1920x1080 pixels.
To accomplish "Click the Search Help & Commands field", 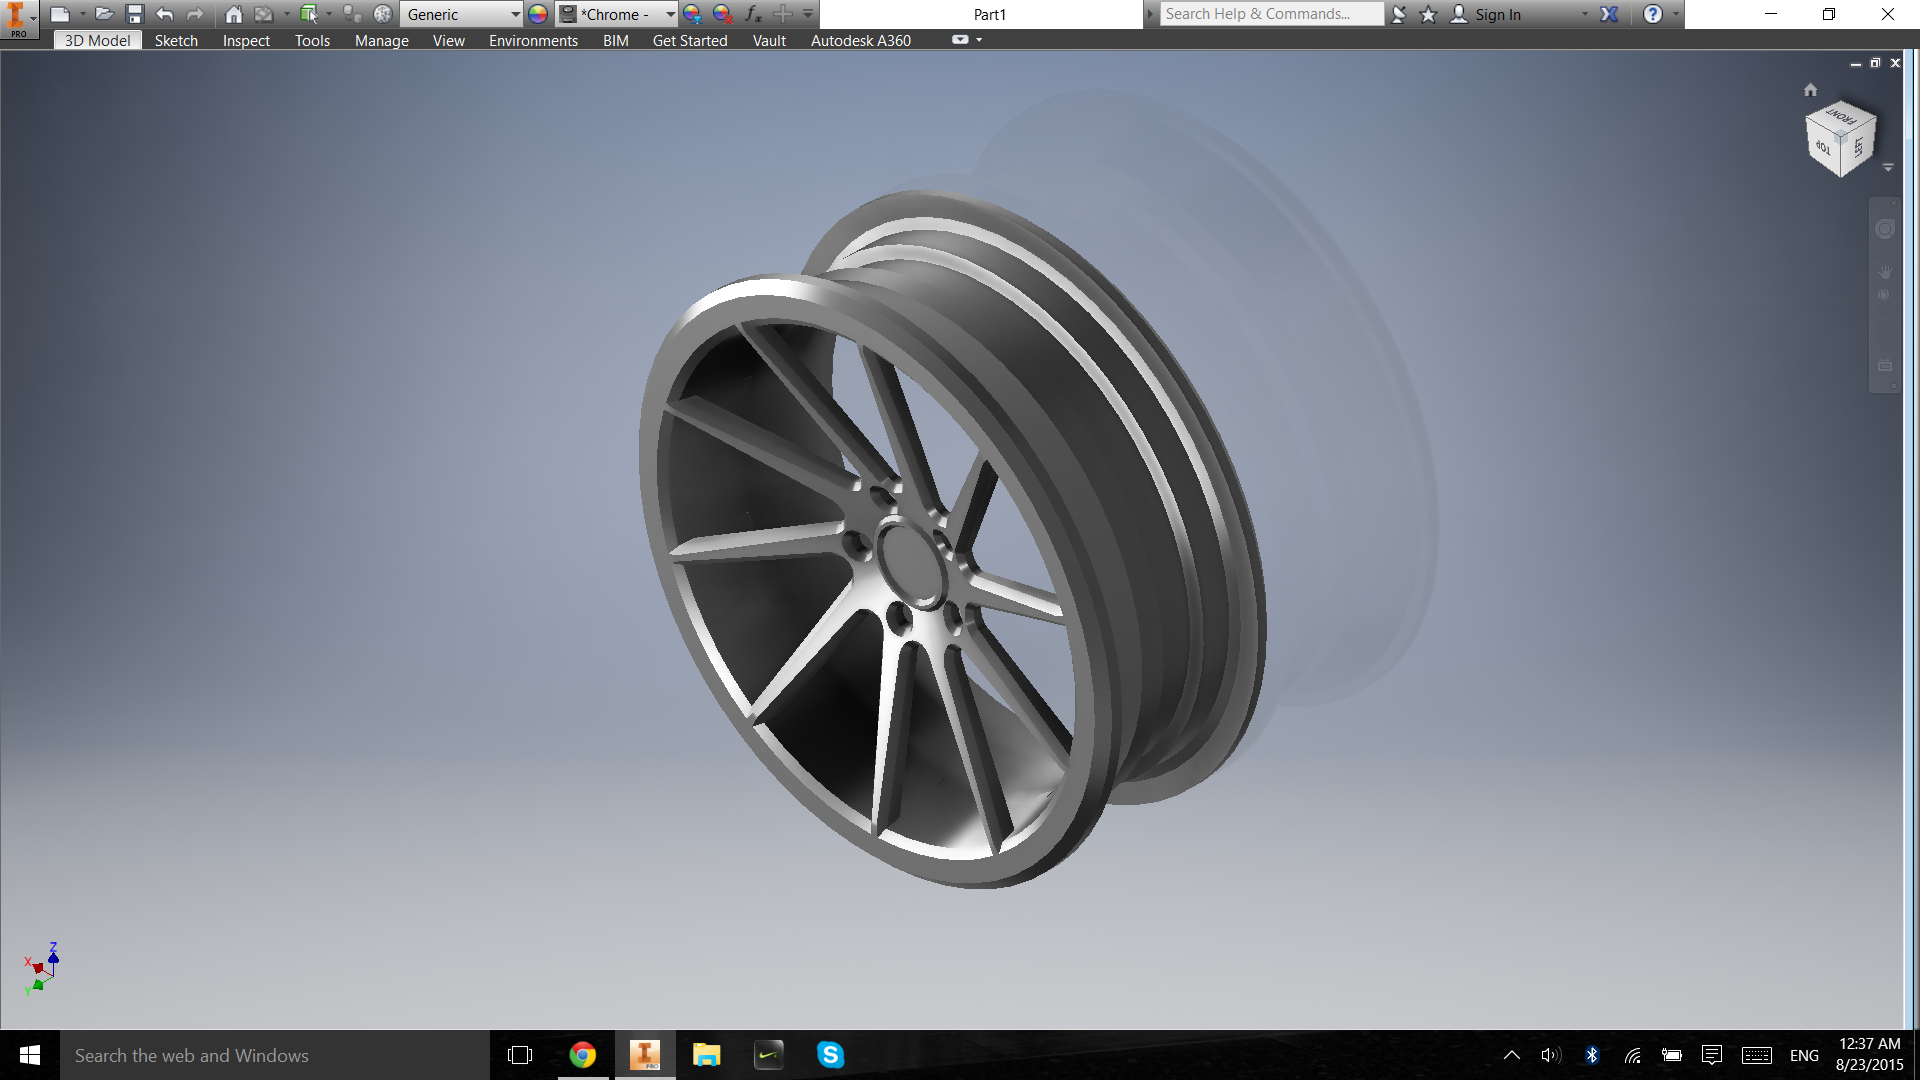I will [1270, 14].
